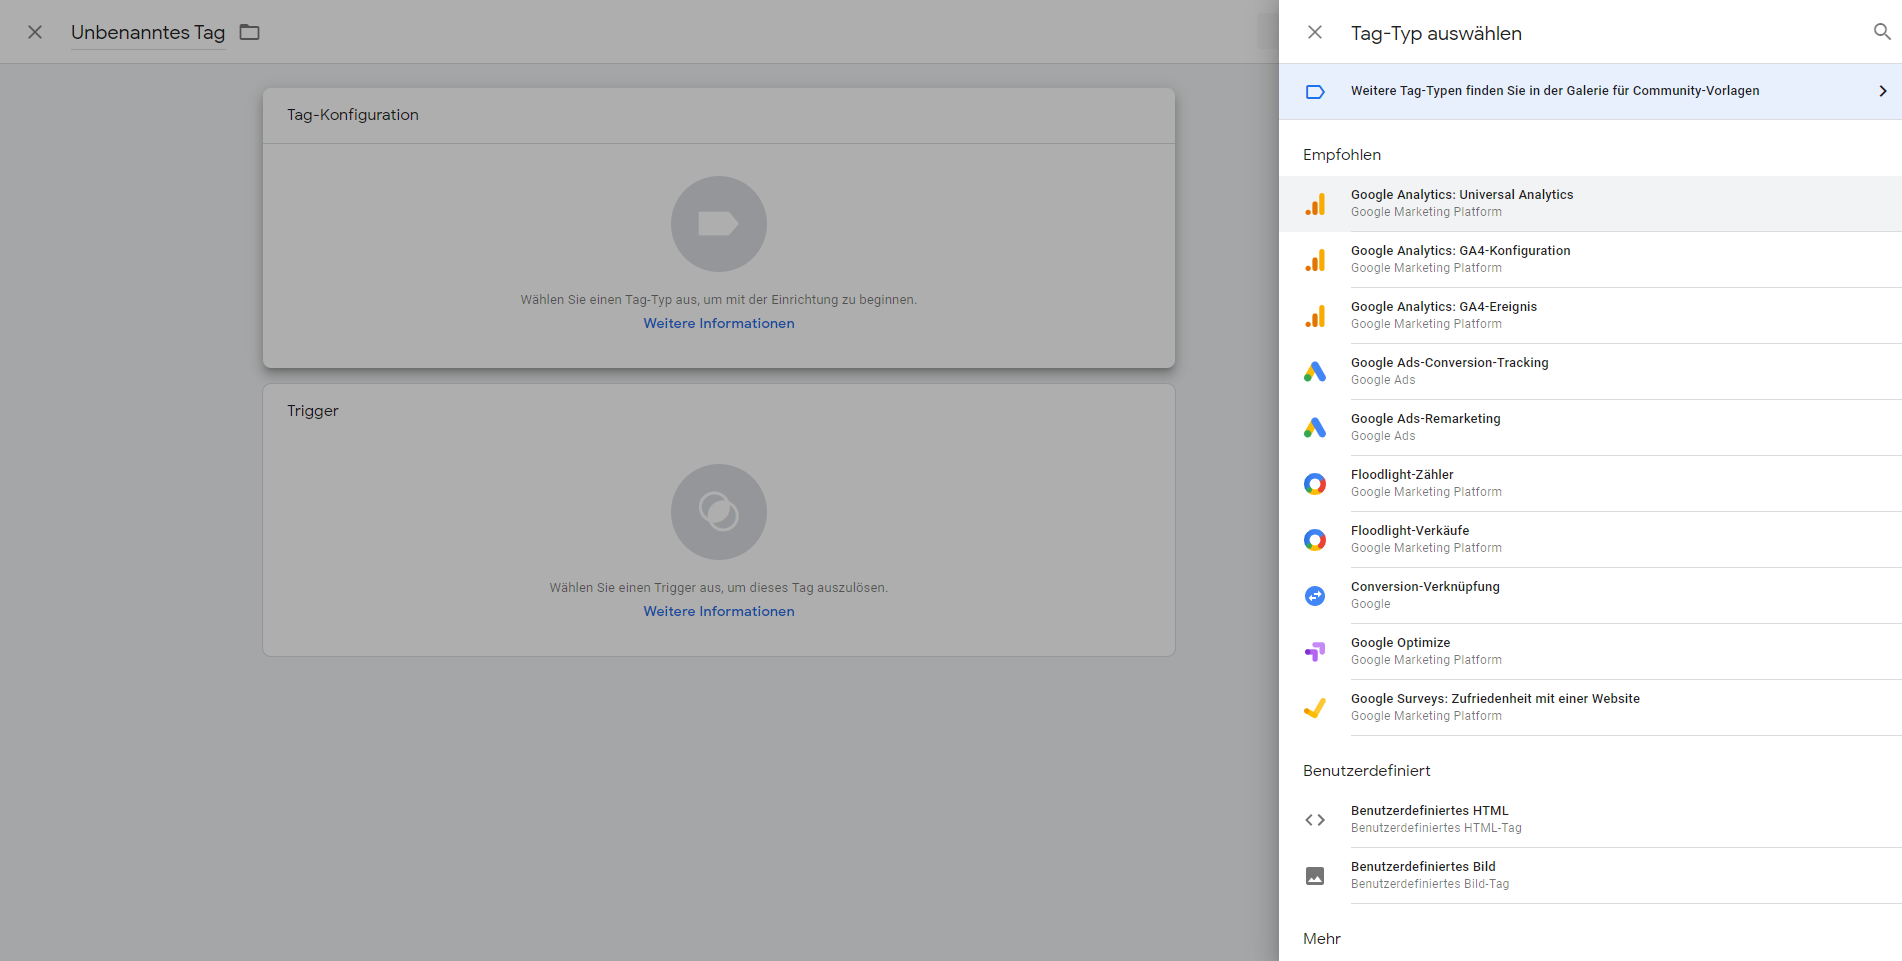Click Google Surveys yellow checkmark icon
Screen dimensions: 1902x961
point(1315,708)
